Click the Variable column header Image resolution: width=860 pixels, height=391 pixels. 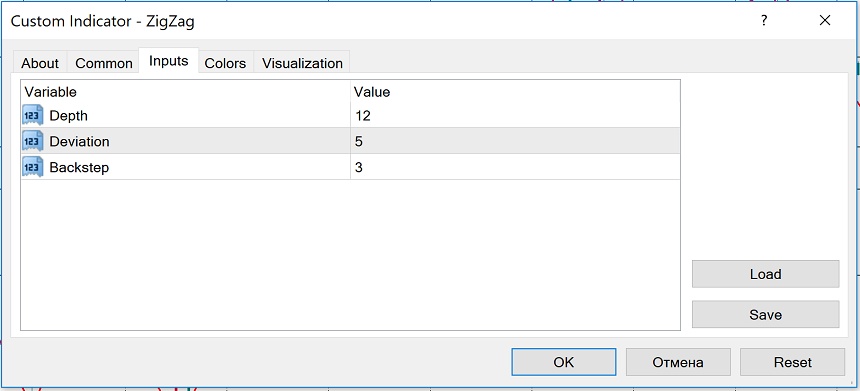185,92
